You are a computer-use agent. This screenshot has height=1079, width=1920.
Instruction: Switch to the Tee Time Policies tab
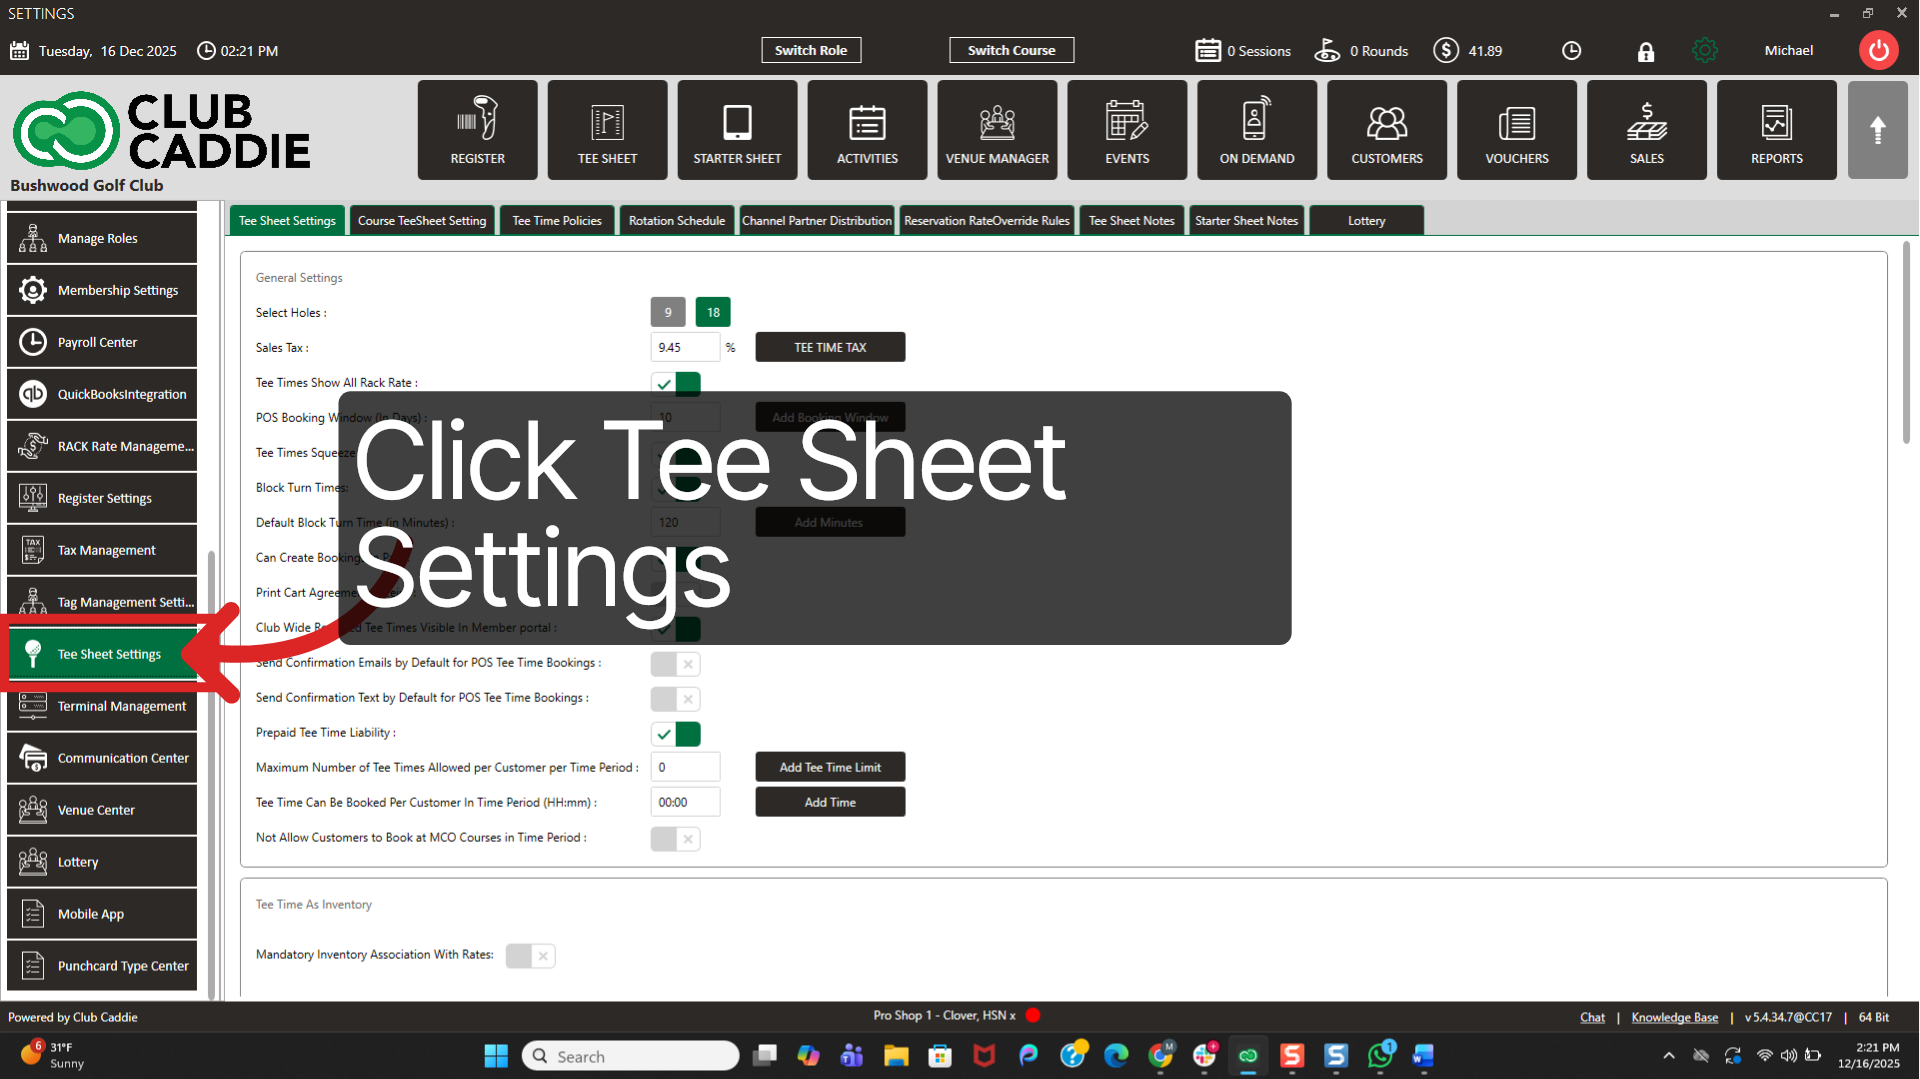click(x=556, y=220)
